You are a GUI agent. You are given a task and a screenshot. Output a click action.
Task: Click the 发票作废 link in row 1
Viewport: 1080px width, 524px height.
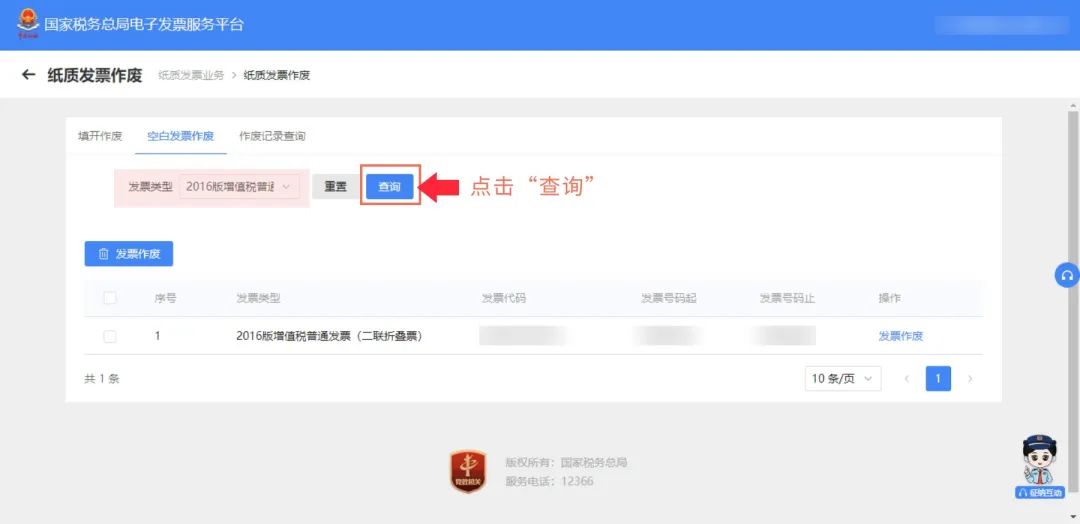(x=900, y=336)
